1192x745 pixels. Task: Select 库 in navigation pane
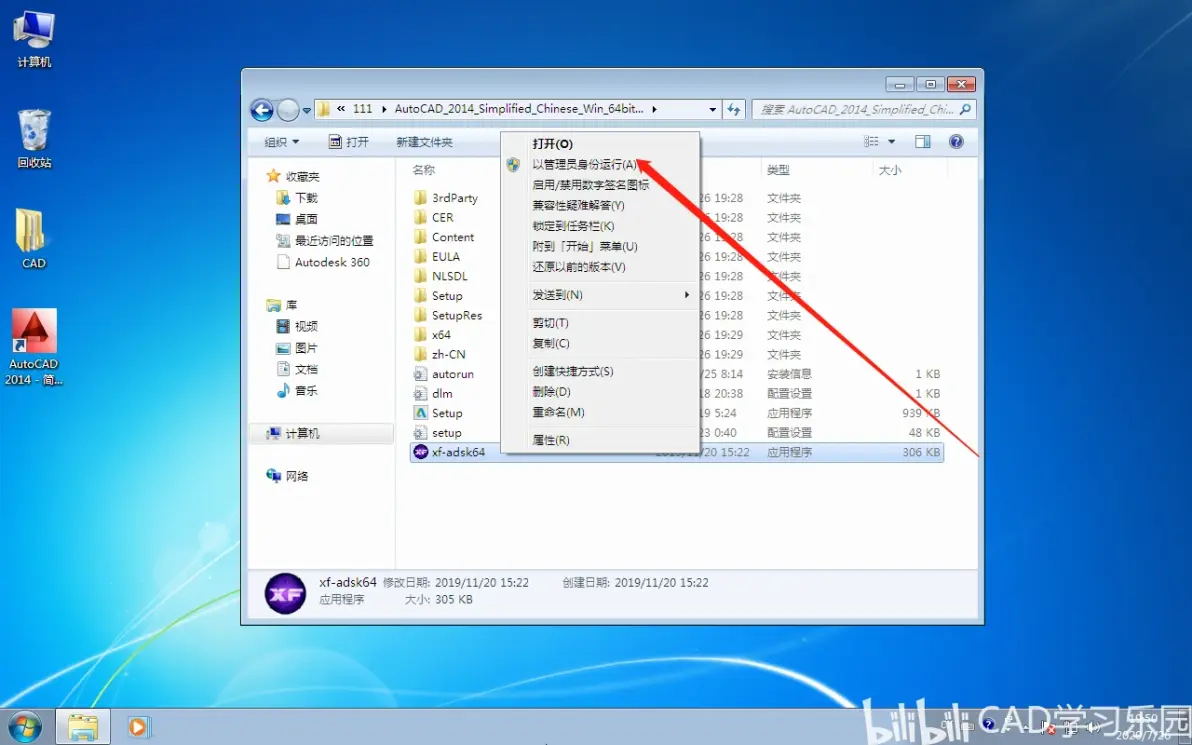coord(282,305)
